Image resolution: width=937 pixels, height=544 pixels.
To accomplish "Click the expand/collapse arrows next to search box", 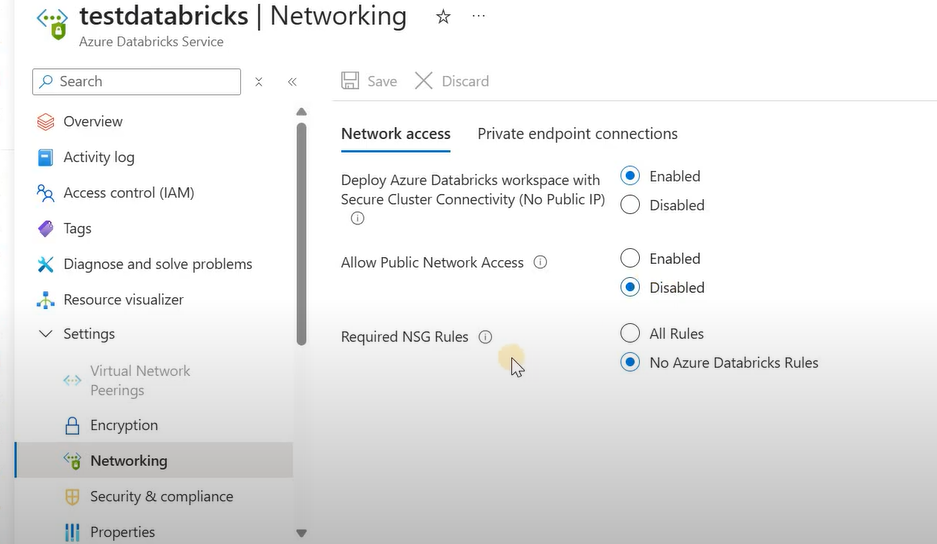I will coord(258,82).
